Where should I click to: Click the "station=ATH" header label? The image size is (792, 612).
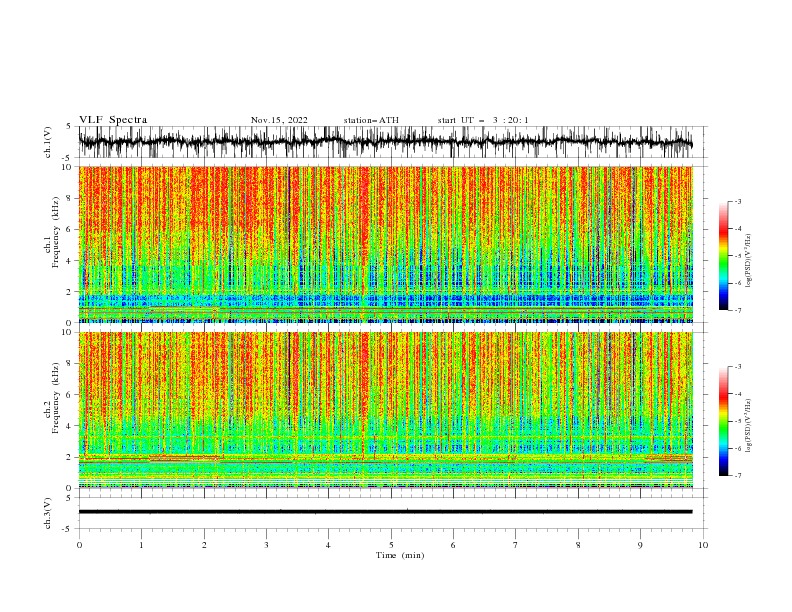(371, 120)
